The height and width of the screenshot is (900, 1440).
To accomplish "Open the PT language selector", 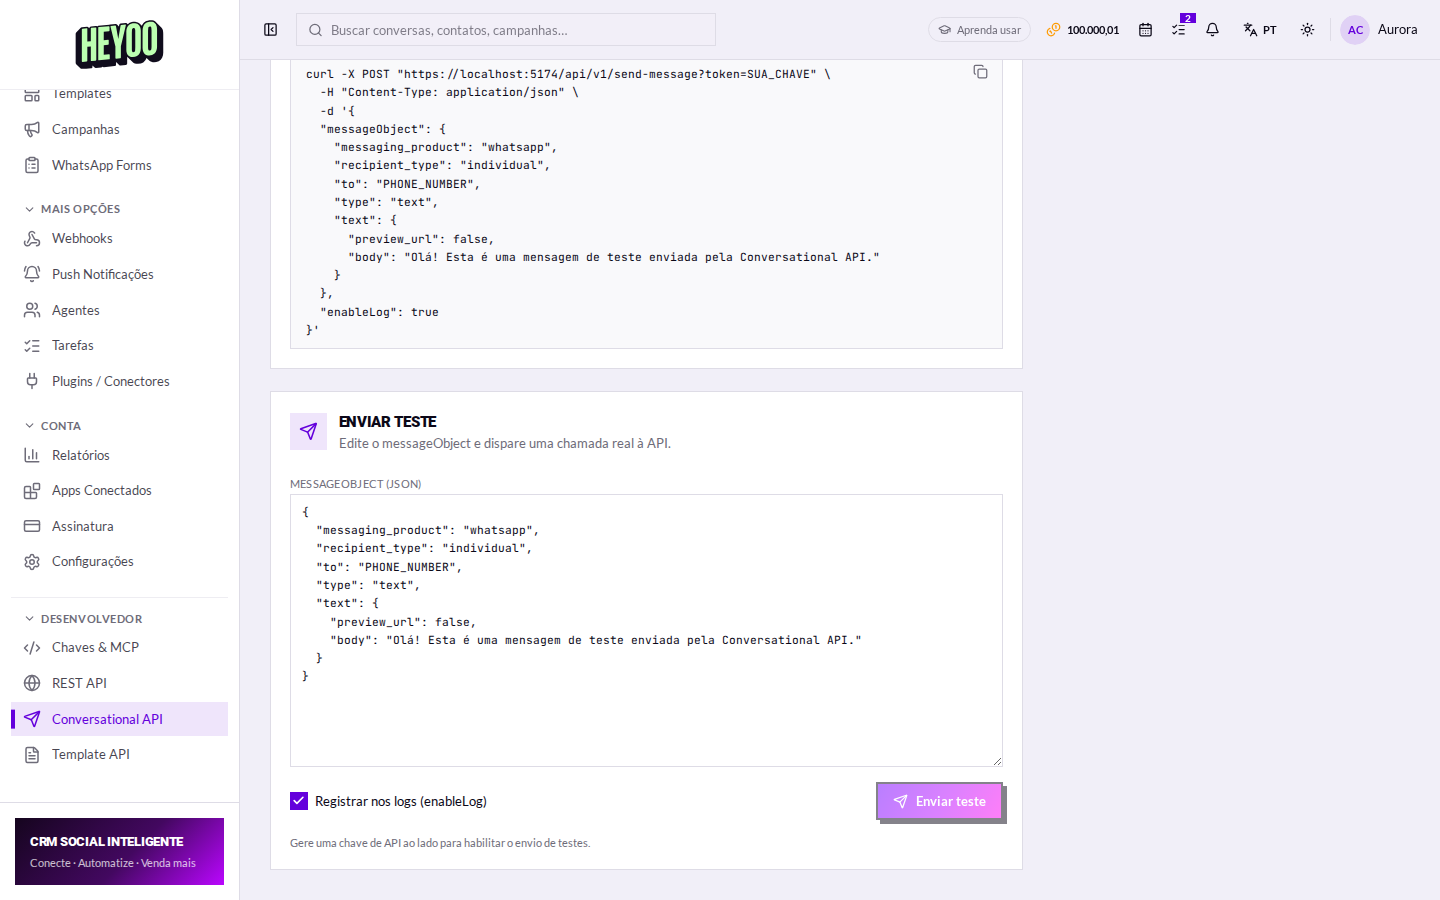I will tap(1260, 30).
